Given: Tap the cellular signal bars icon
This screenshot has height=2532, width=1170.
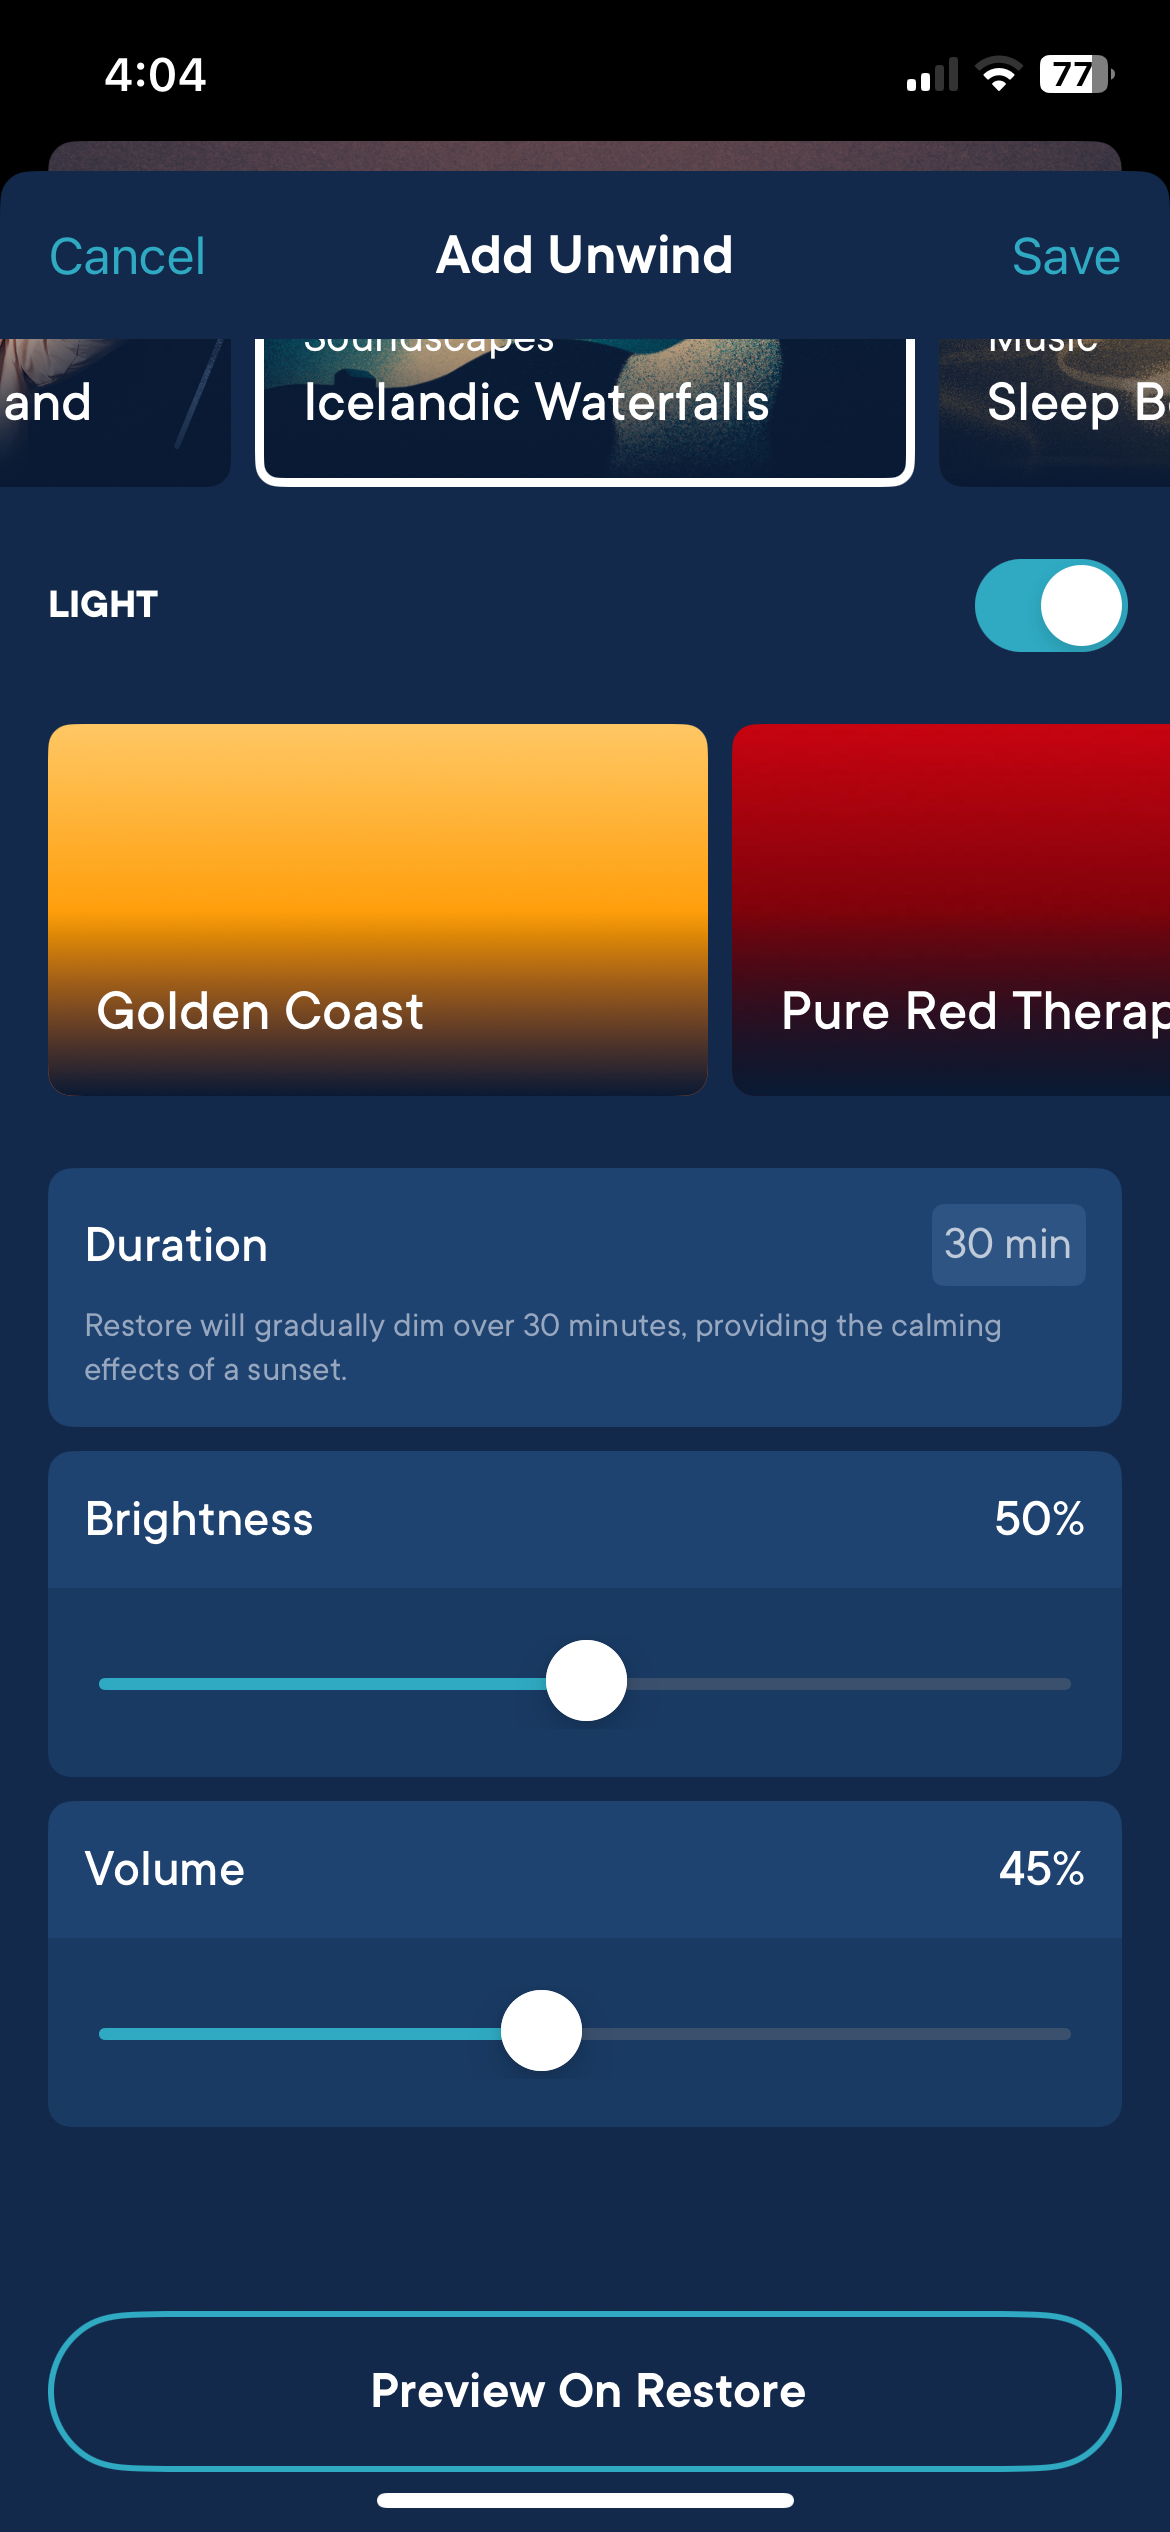Looking at the screenshot, I should coord(932,75).
